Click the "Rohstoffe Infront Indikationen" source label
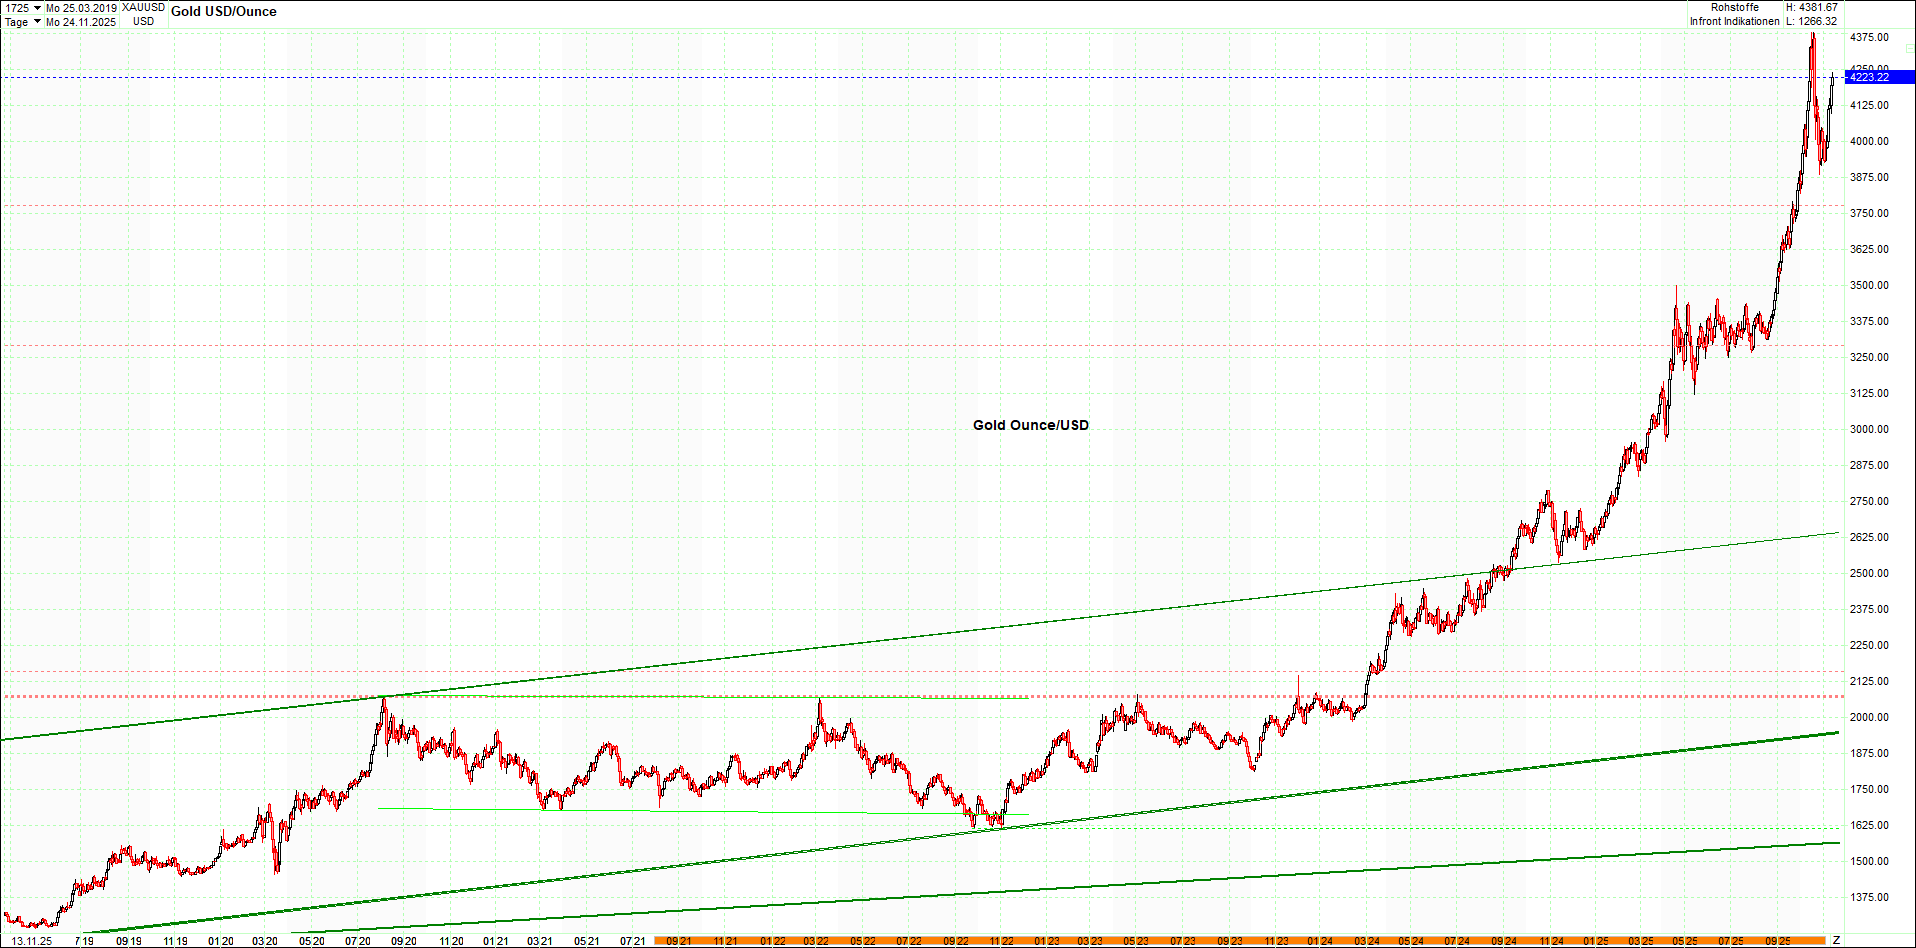Viewport: 1916px width, 948px height. coord(1737,14)
